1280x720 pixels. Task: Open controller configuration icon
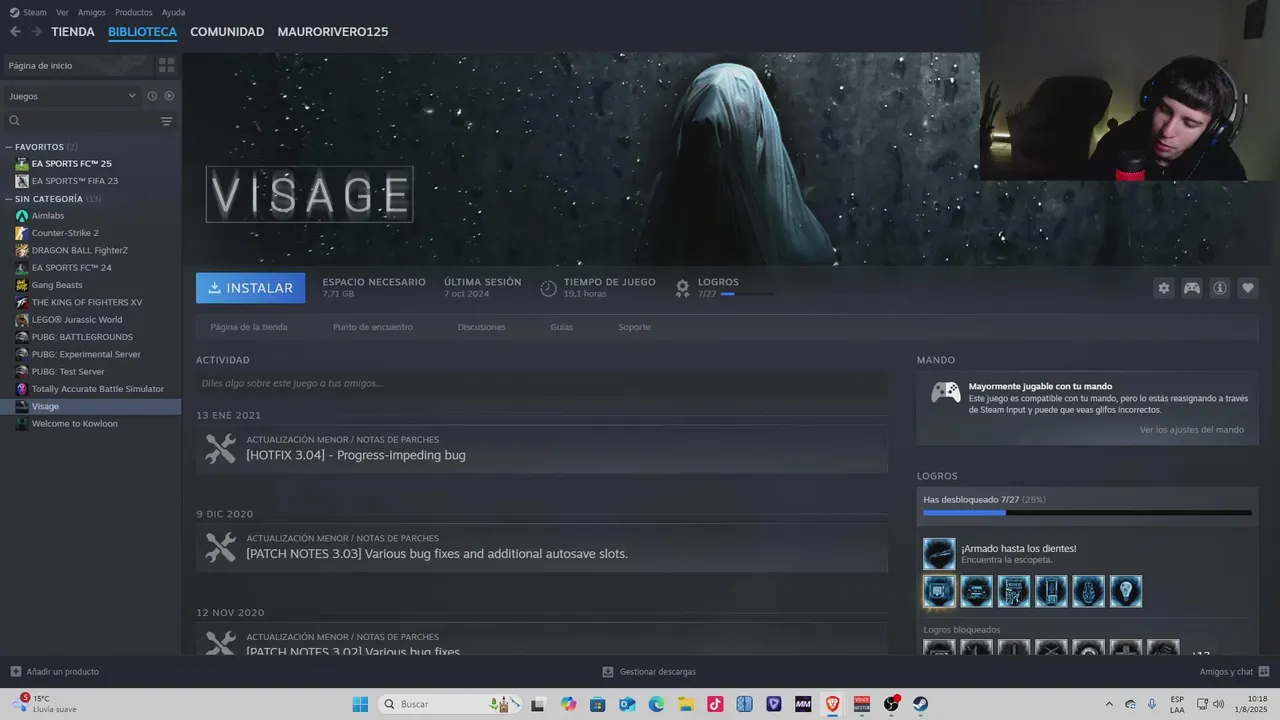1192,288
